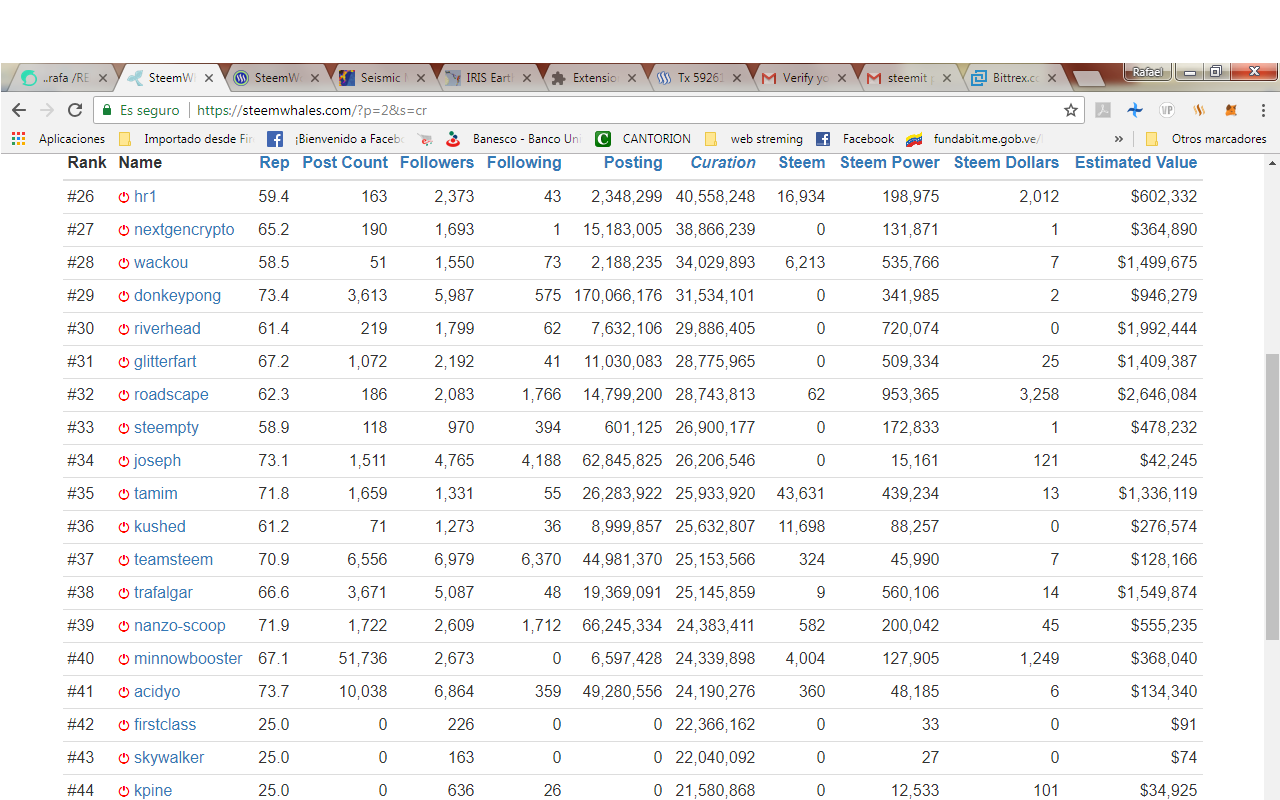Sort table by Post Count column
The height and width of the screenshot is (800, 1280).
[x=345, y=163]
